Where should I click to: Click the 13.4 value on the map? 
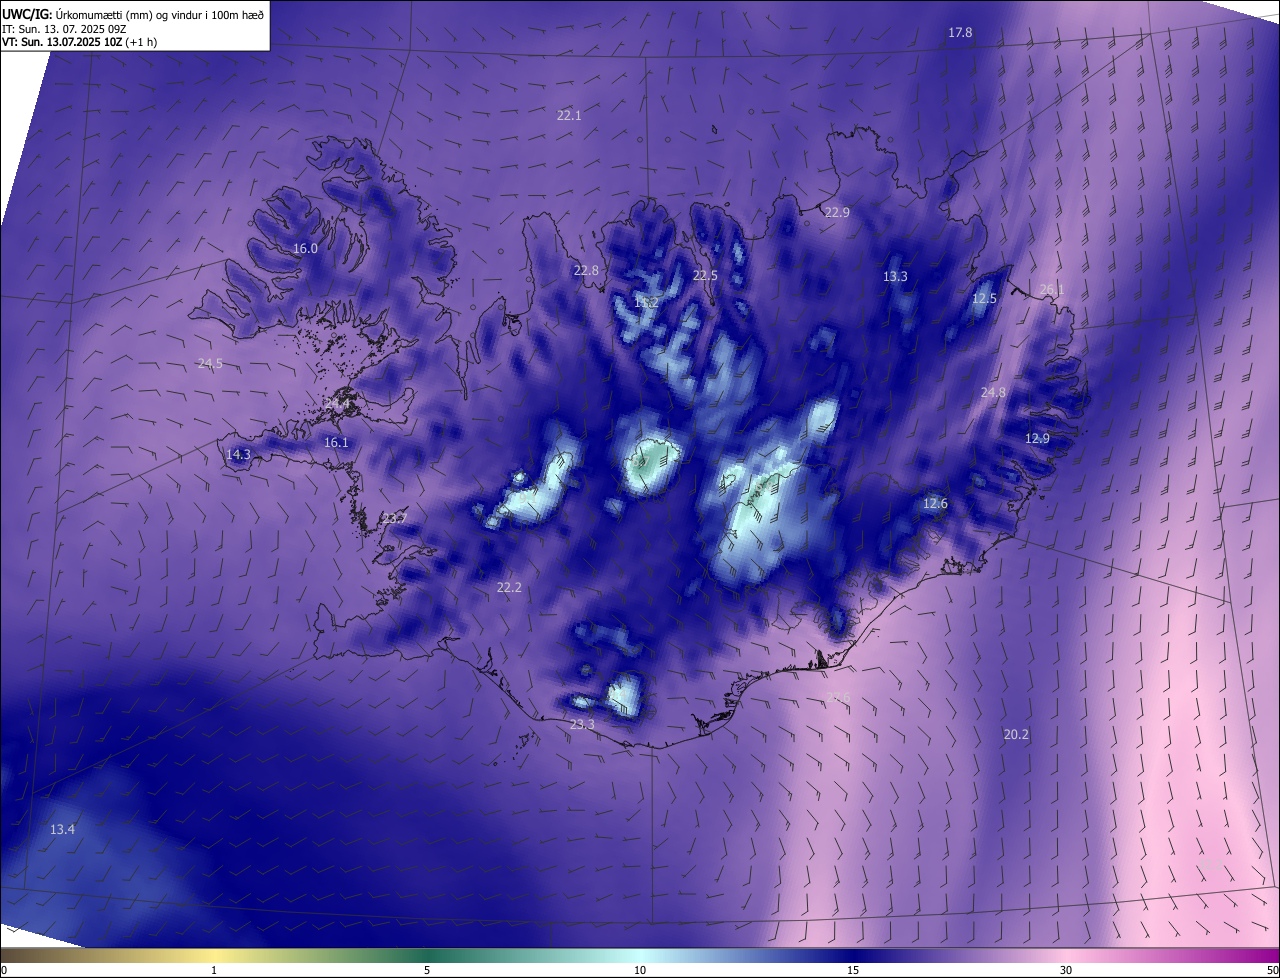(62, 830)
